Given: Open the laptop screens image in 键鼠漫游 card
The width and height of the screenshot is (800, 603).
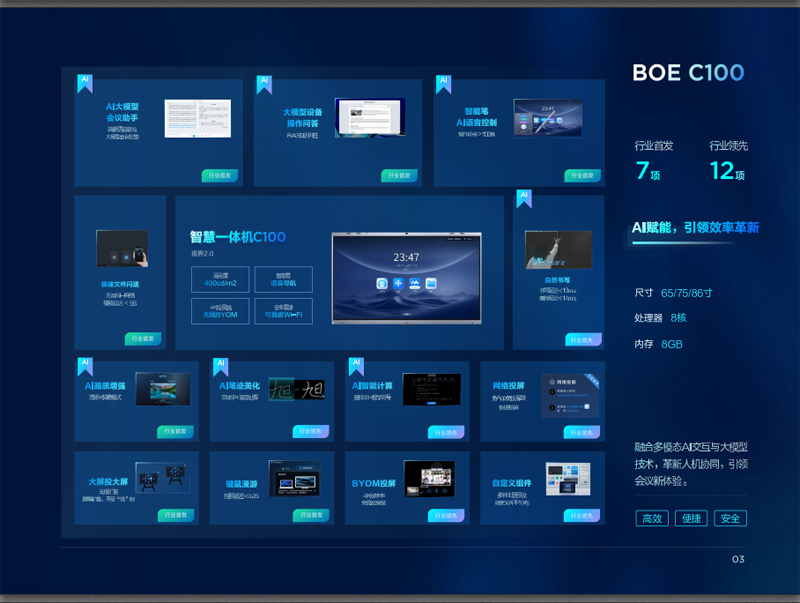Looking at the screenshot, I should point(295,478).
